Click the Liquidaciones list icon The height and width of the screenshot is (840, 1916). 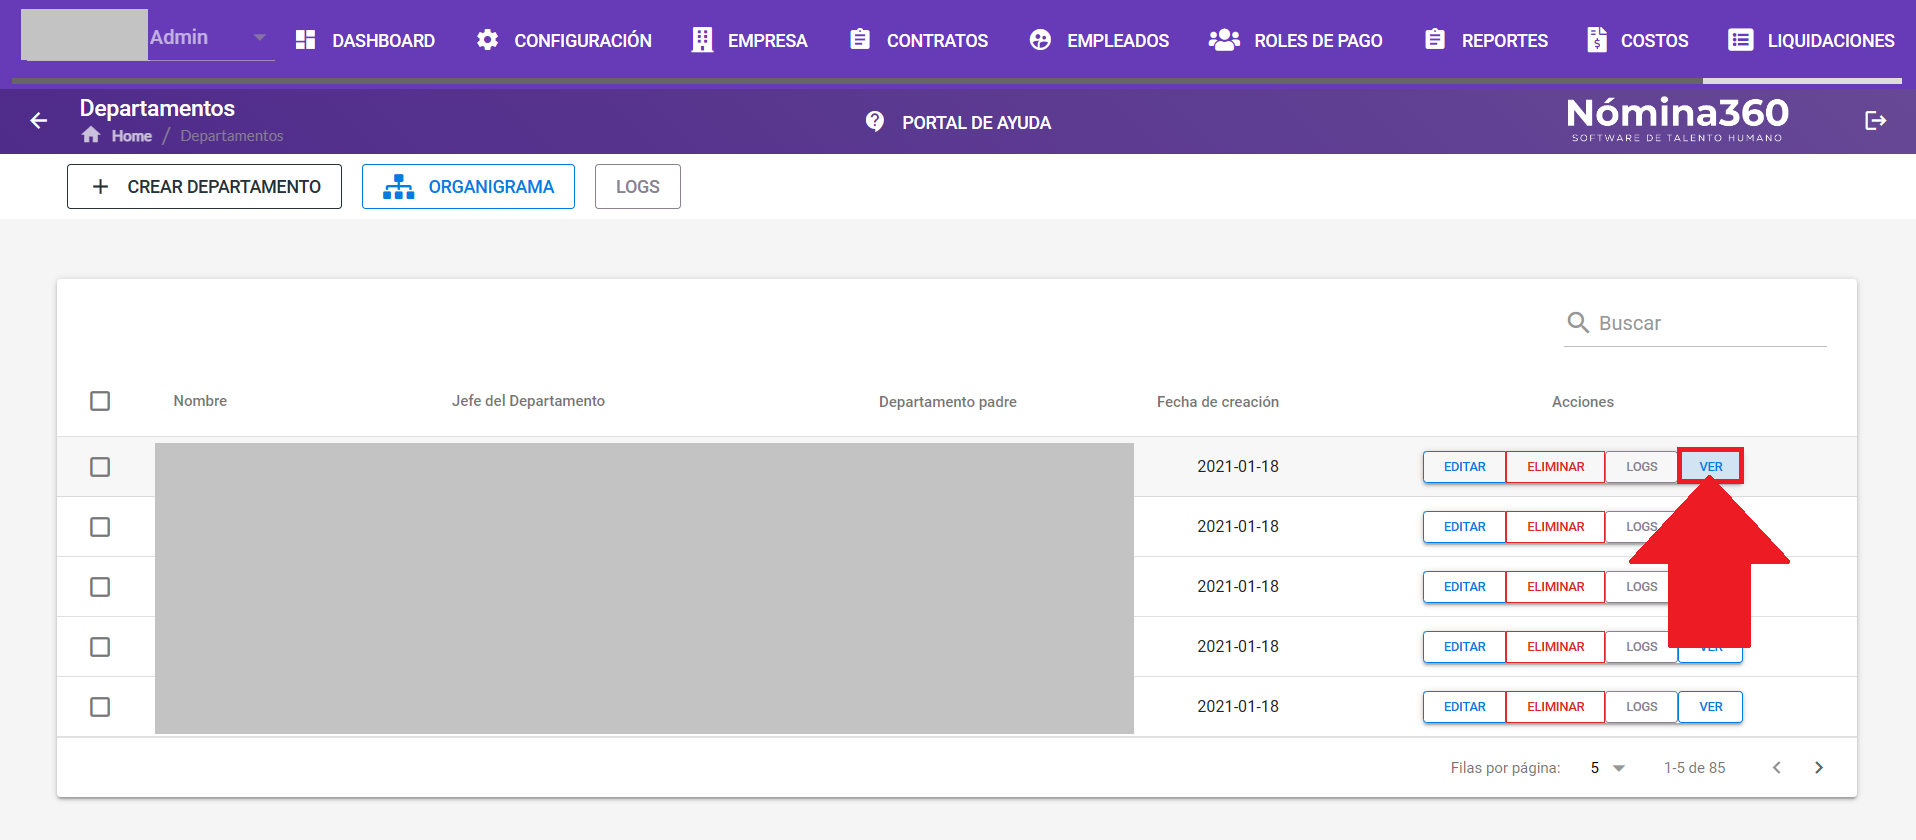pos(1741,40)
